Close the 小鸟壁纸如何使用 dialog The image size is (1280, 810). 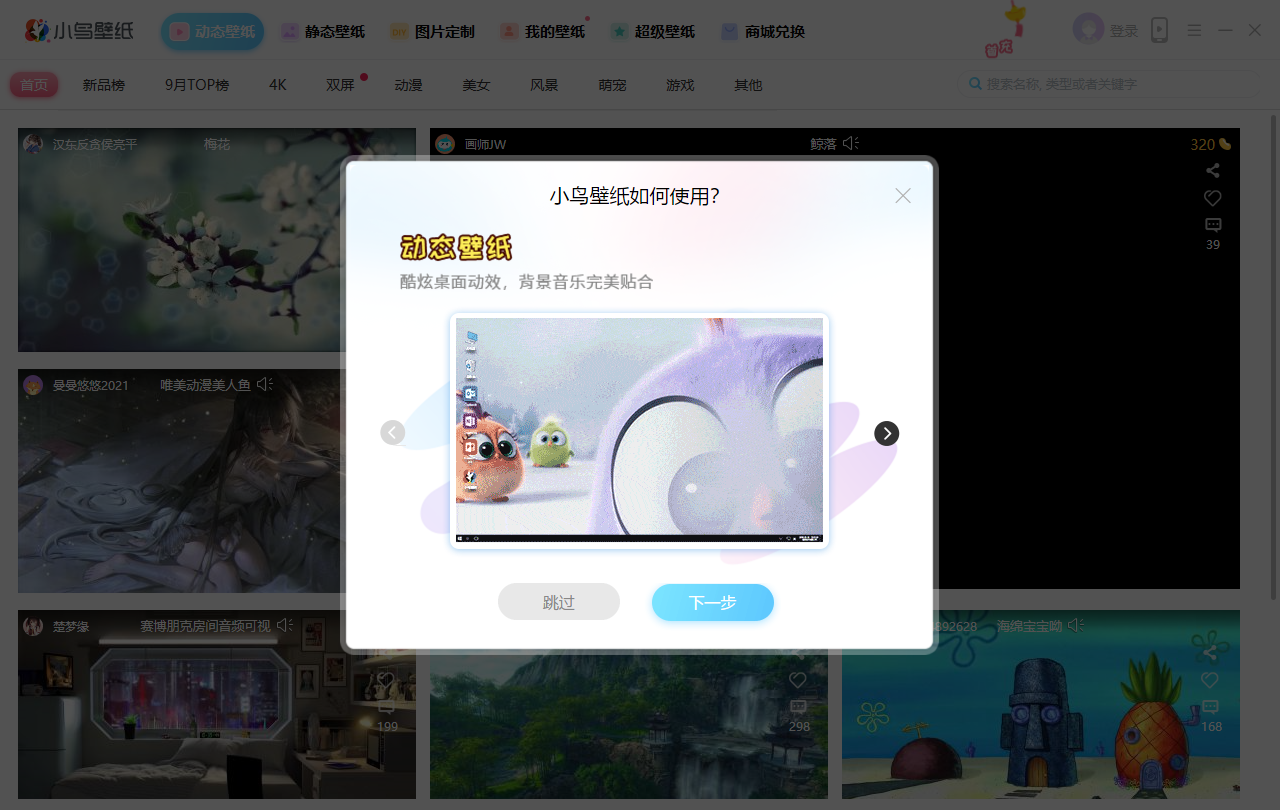(x=903, y=196)
